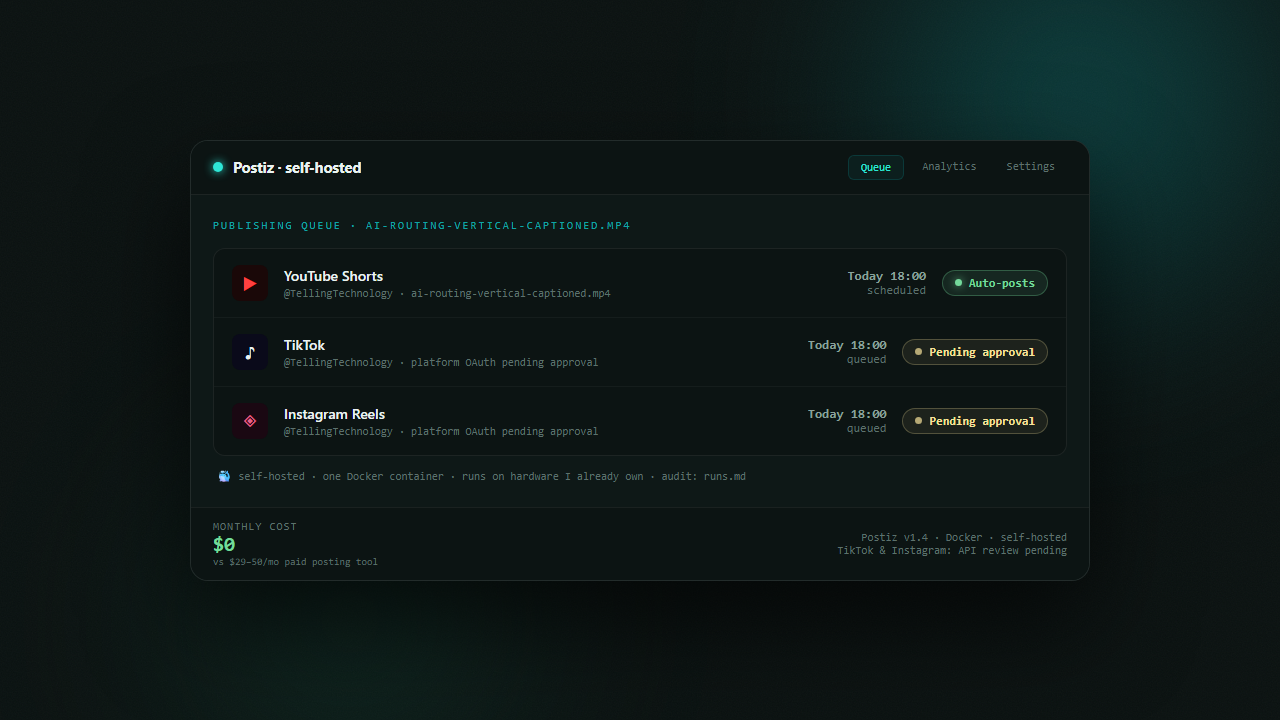Image resolution: width=1280 pixels, height=720 pixels.
Task: Click the Monthly Cost label
Action: [255, 527]
